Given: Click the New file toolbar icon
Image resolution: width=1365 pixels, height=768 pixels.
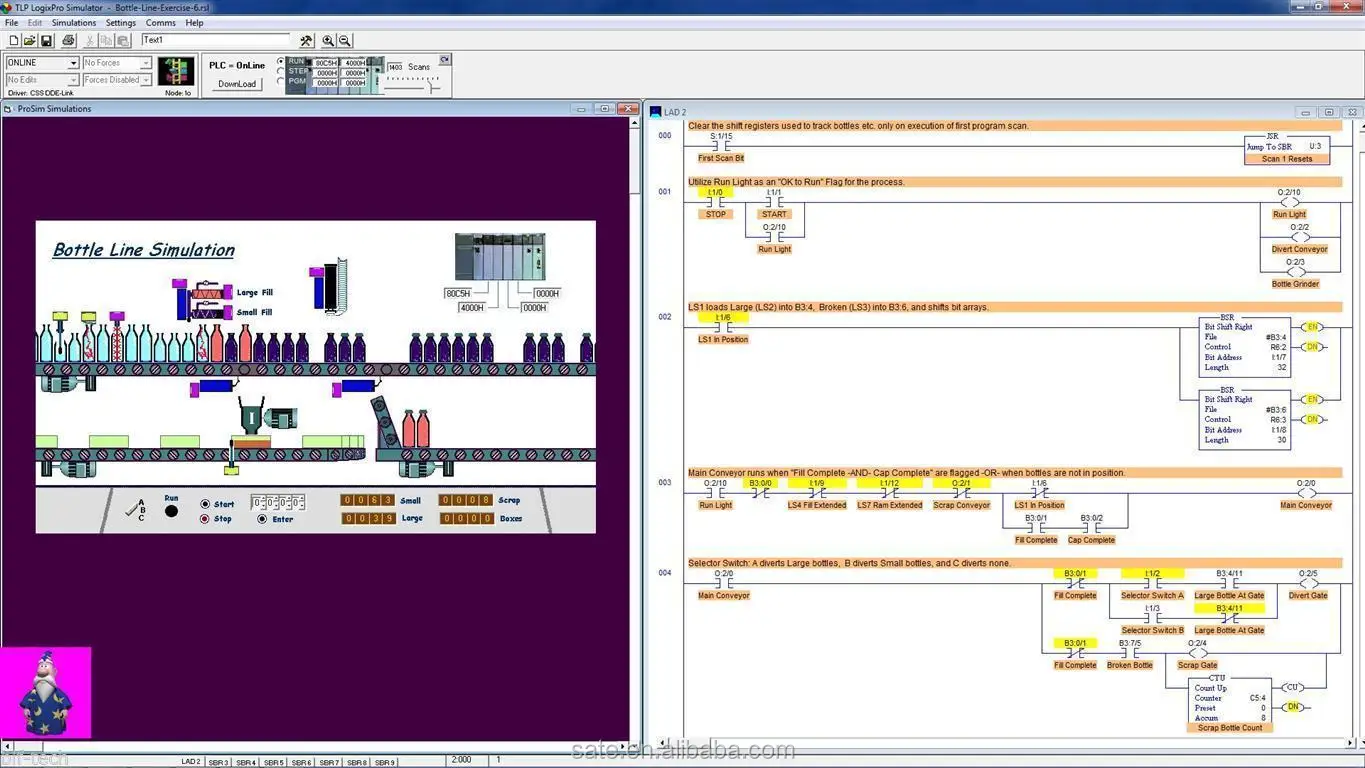Looking at the screenshot, I should point(14,41).
